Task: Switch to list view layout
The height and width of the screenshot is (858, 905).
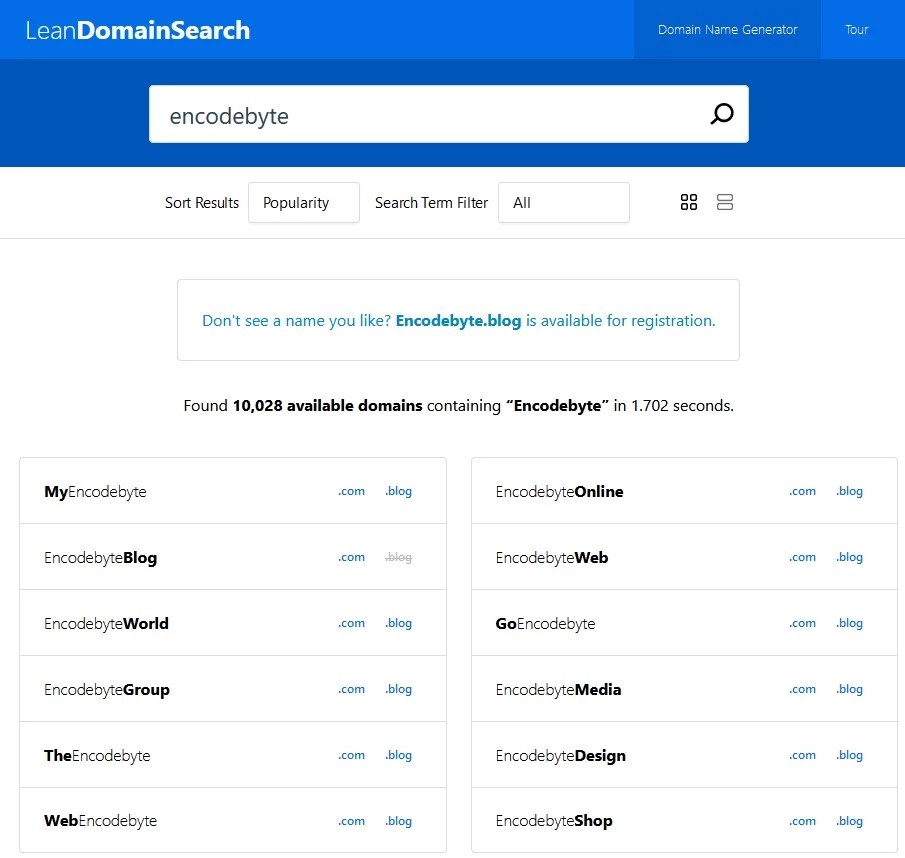Action: tap(724, 202)
